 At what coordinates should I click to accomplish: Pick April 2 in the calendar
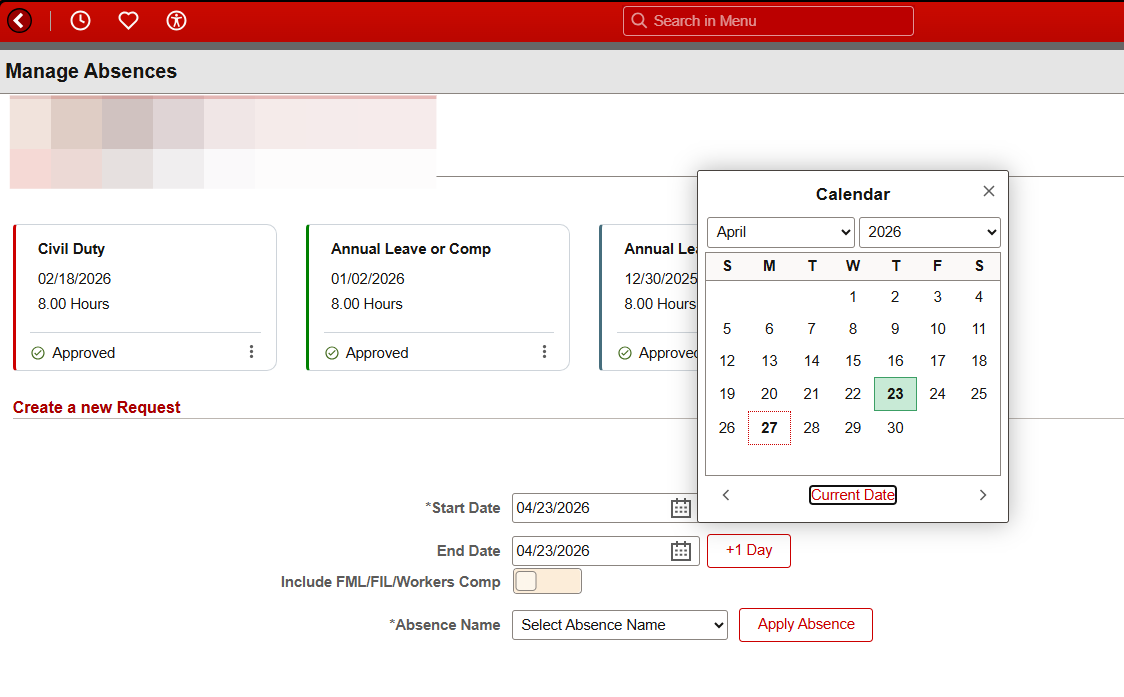895,297
